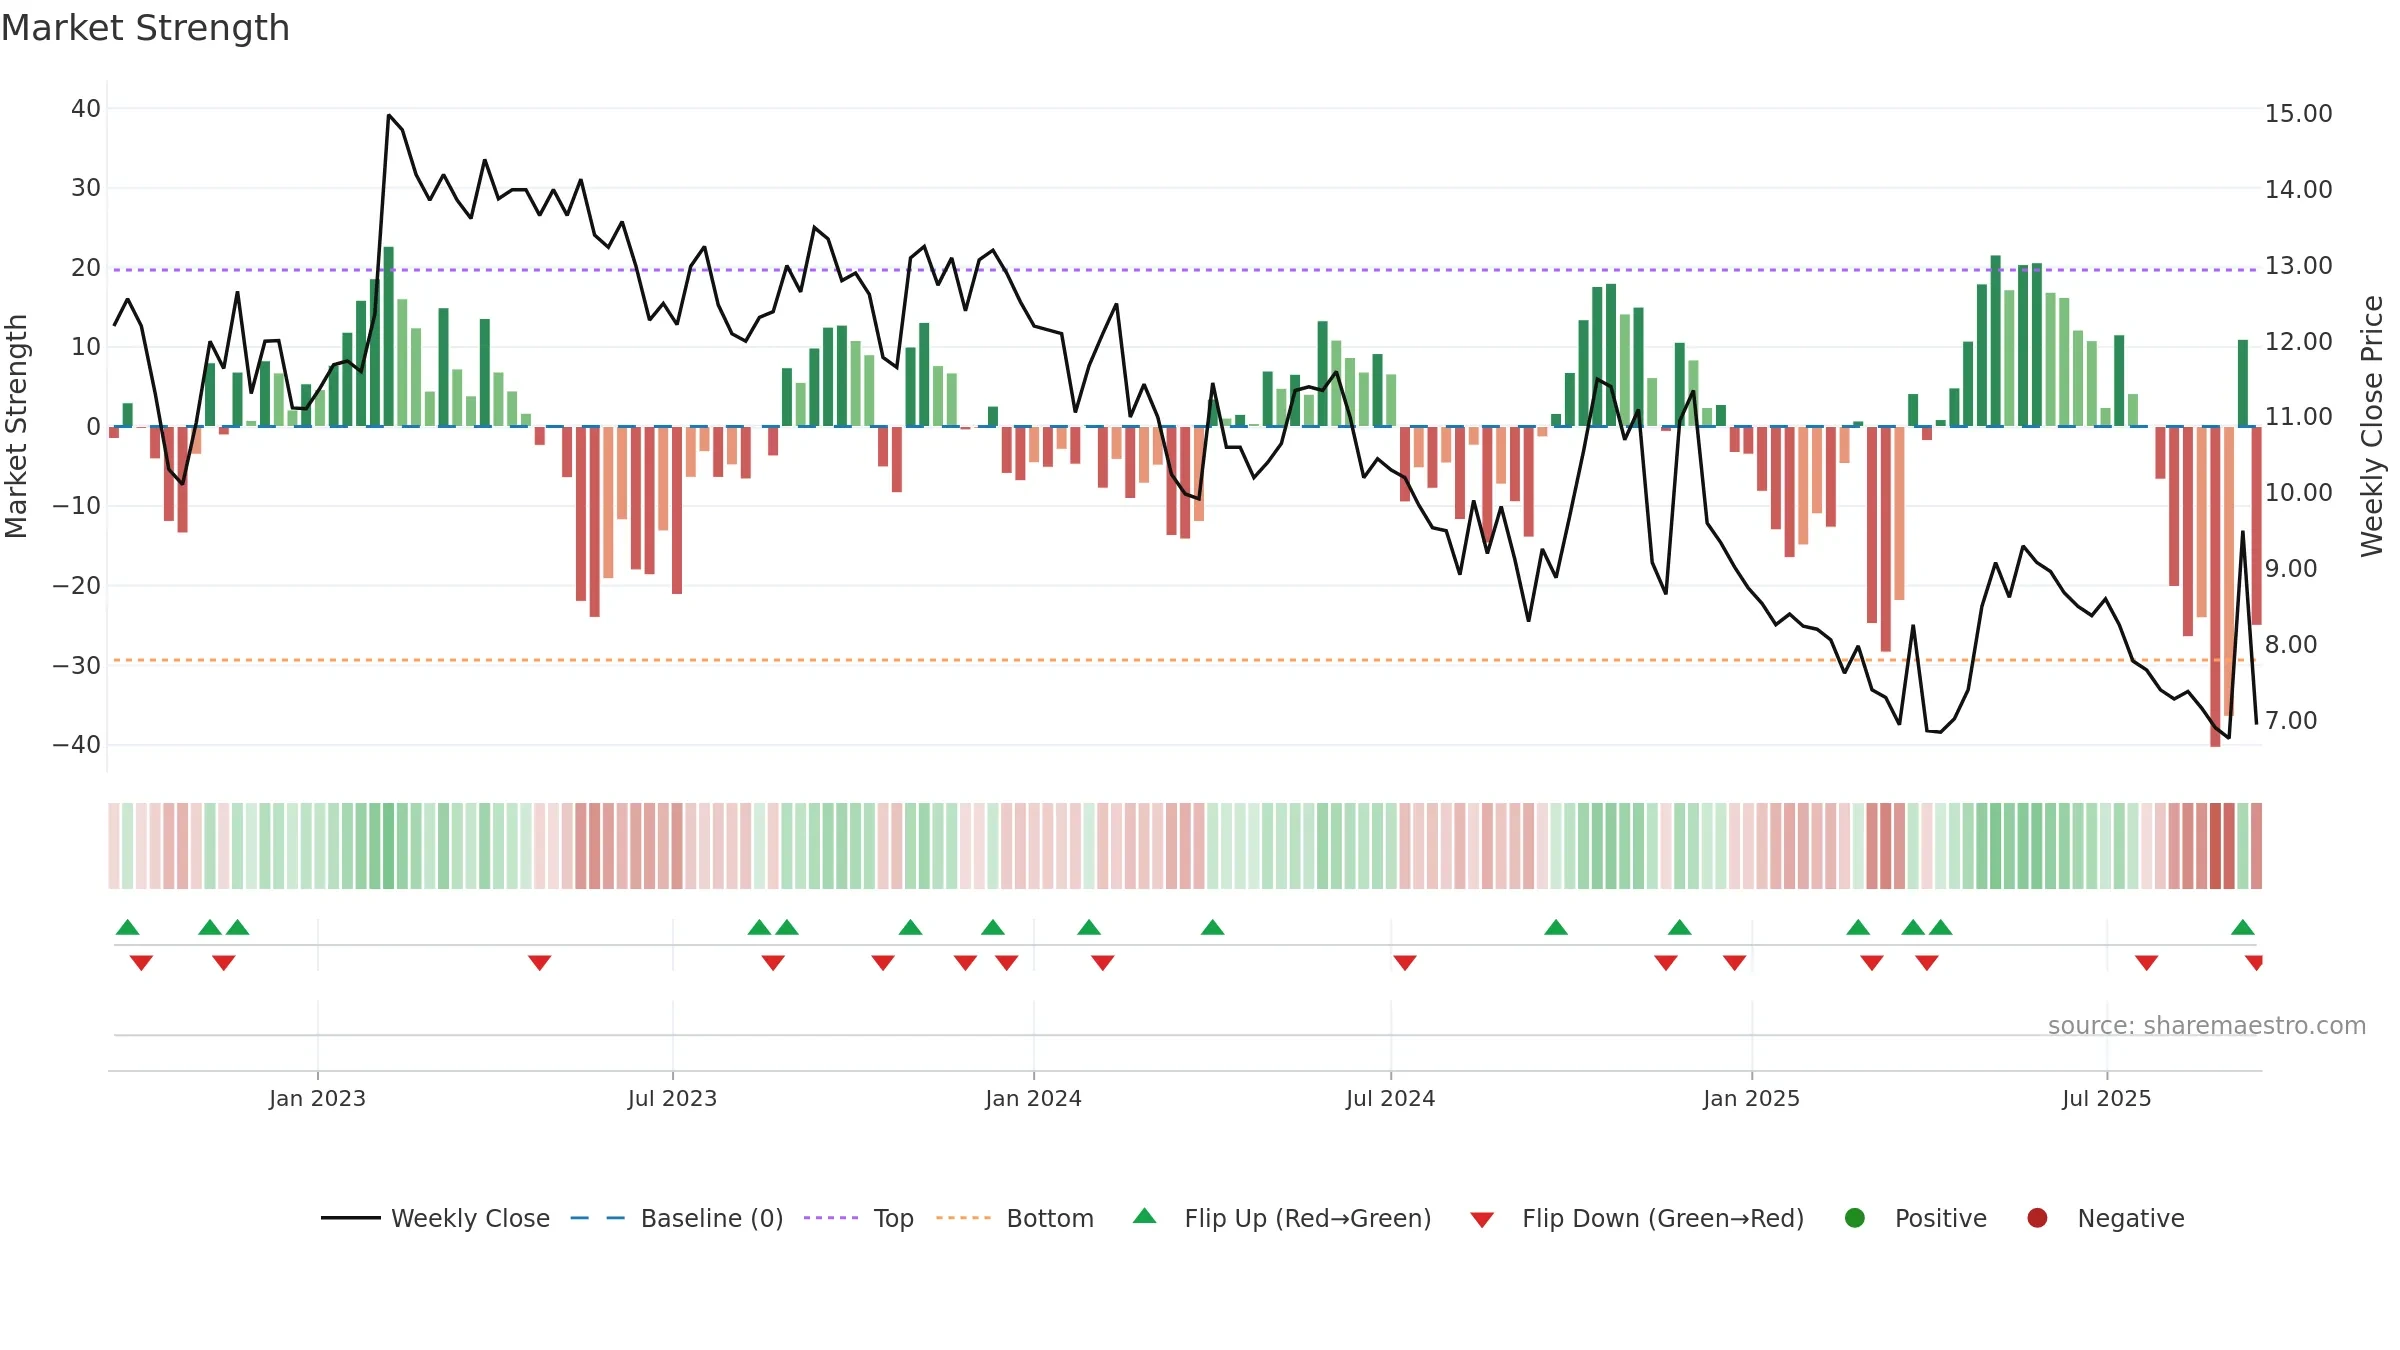
Task: Click the deepest red bar near −40
Action: tap(2215, 587)
